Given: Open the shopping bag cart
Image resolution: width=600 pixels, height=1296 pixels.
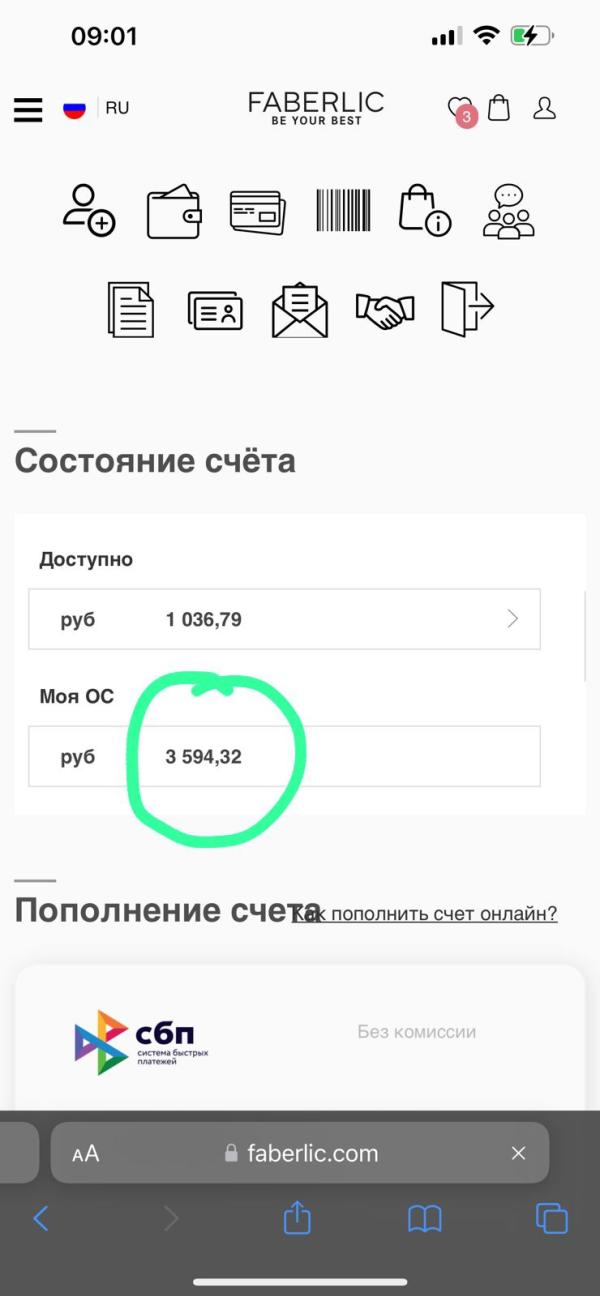Looking at the screenshot, I should (498, 108).
